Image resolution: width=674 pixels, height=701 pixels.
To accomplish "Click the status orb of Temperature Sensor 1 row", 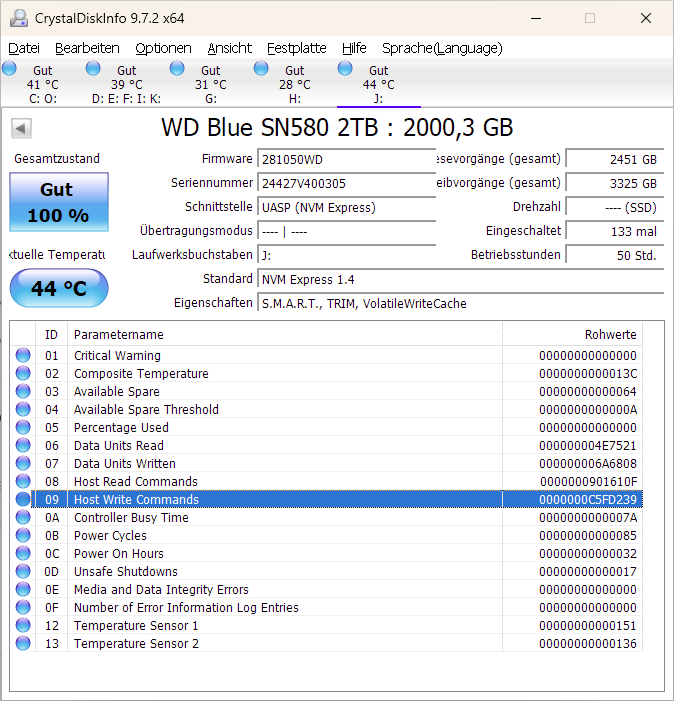I will tap(23, 625).
